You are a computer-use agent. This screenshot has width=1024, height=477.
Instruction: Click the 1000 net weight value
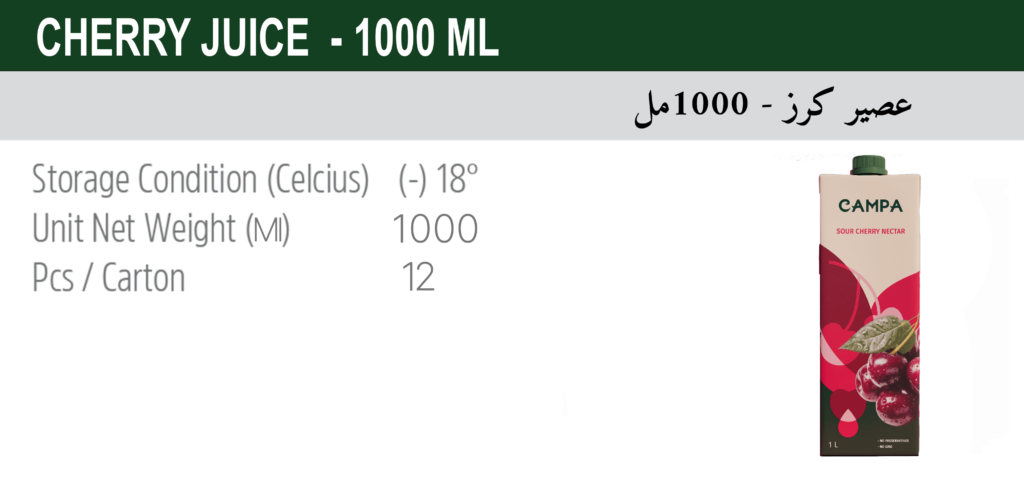435,229
